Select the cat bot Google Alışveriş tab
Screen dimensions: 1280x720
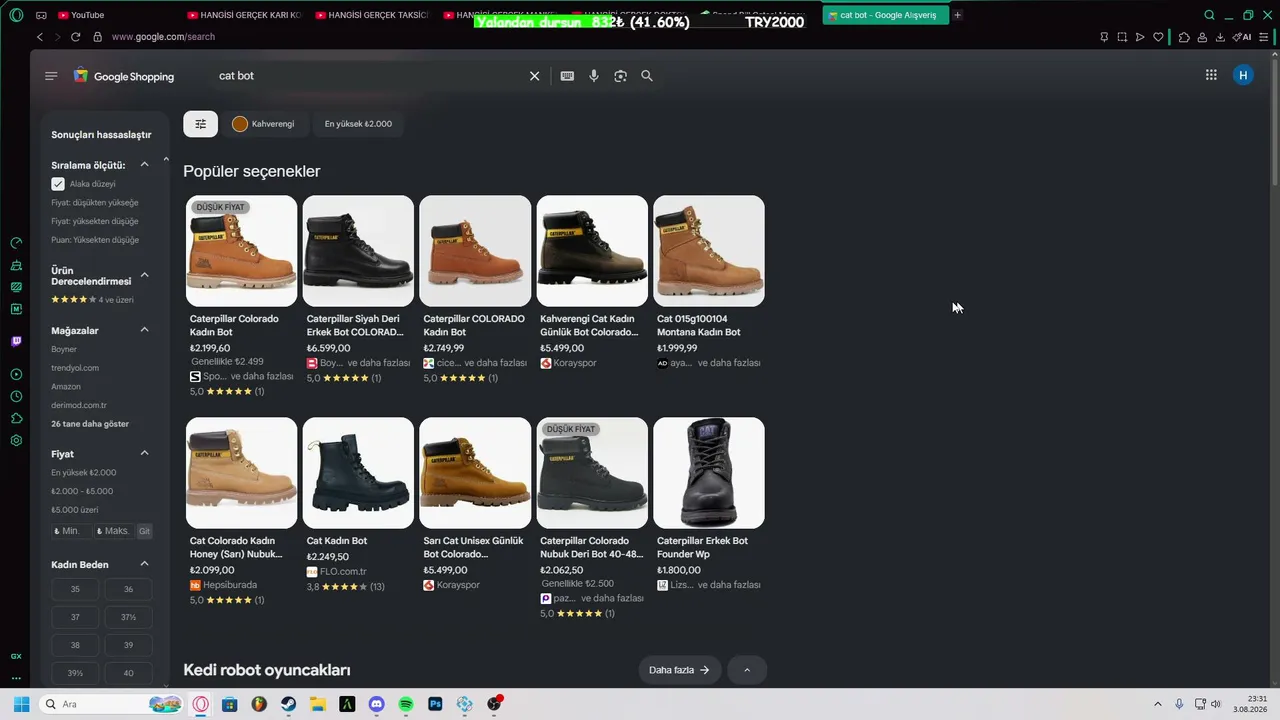point(885,15)
